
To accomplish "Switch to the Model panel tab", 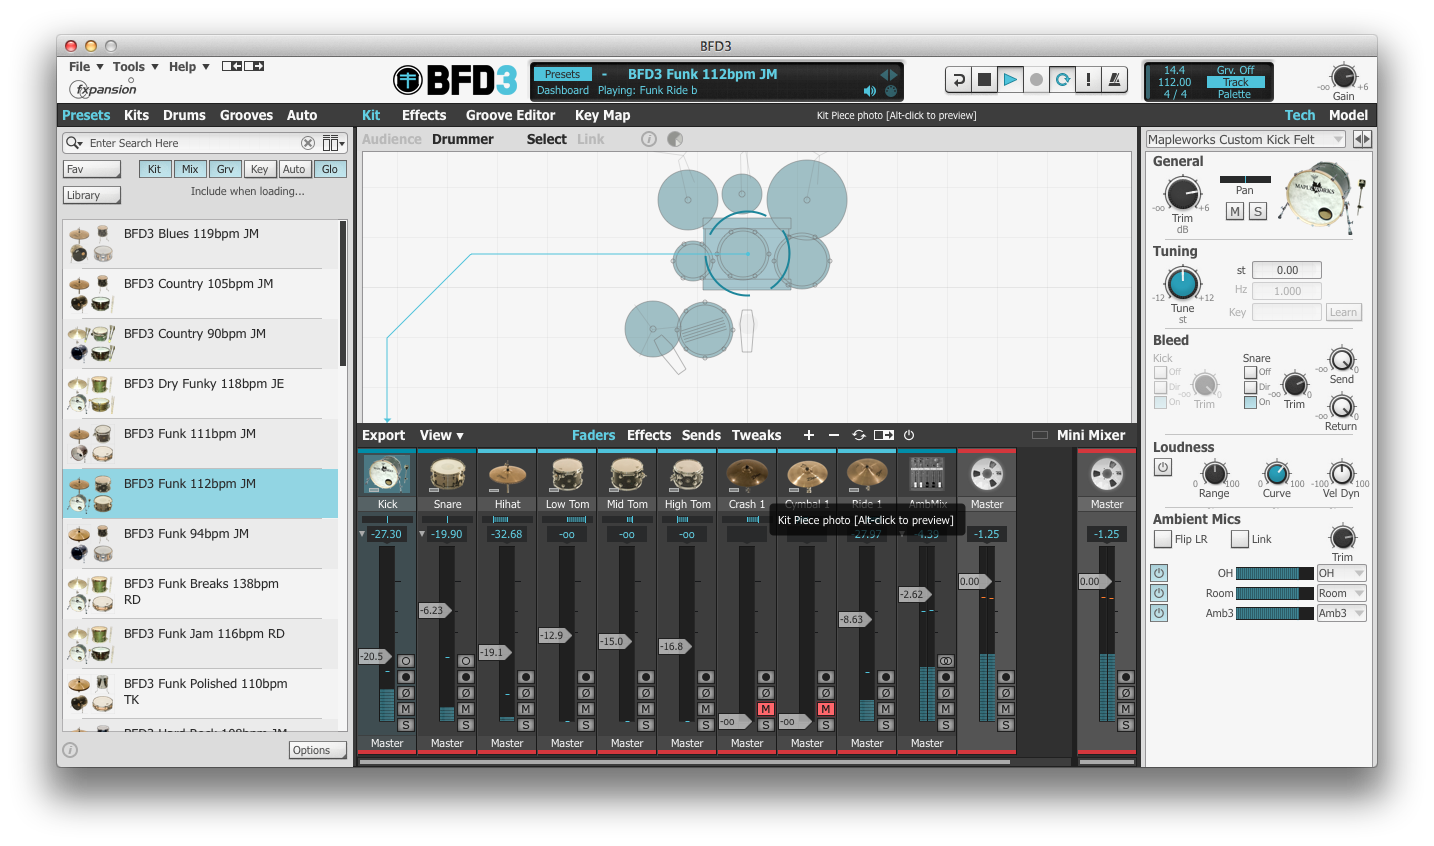I will click(1348, 115).
